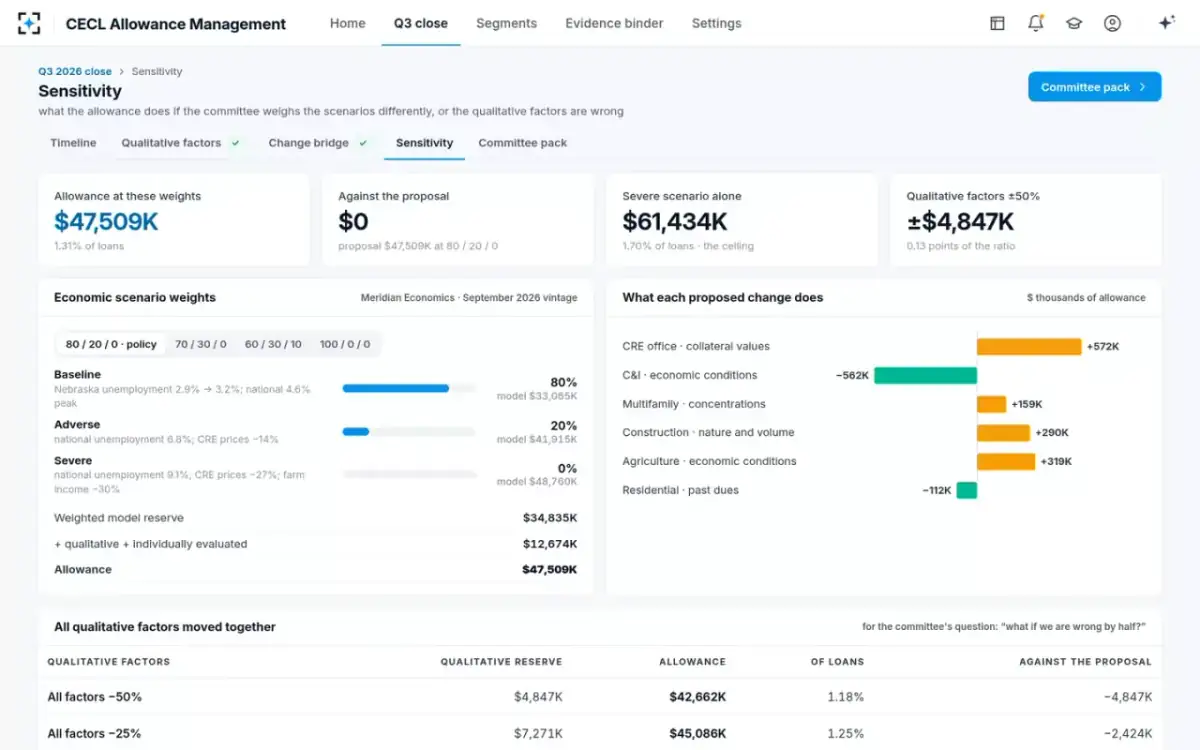
Task: Click the Agriculture +319K chart bar
Action: 1006,462
